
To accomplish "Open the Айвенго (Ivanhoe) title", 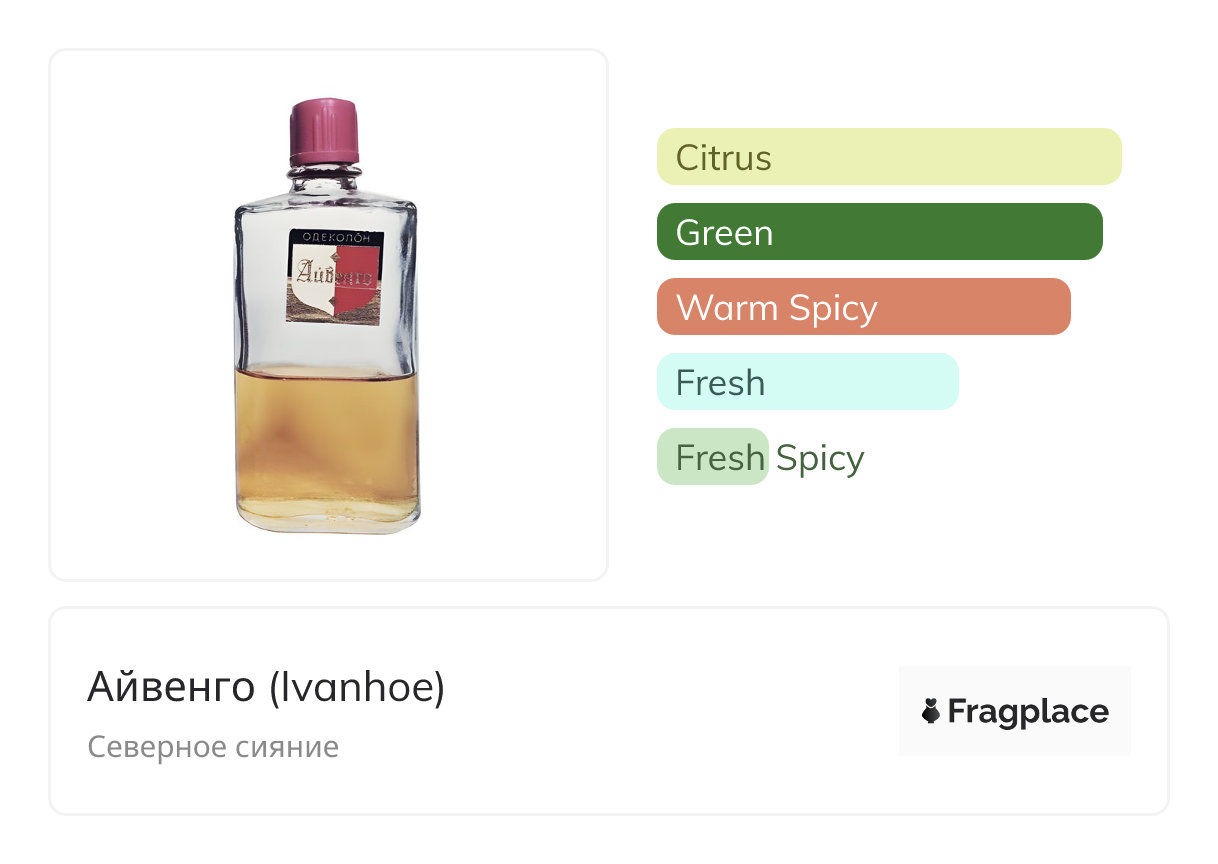I will tap(266, 688).
